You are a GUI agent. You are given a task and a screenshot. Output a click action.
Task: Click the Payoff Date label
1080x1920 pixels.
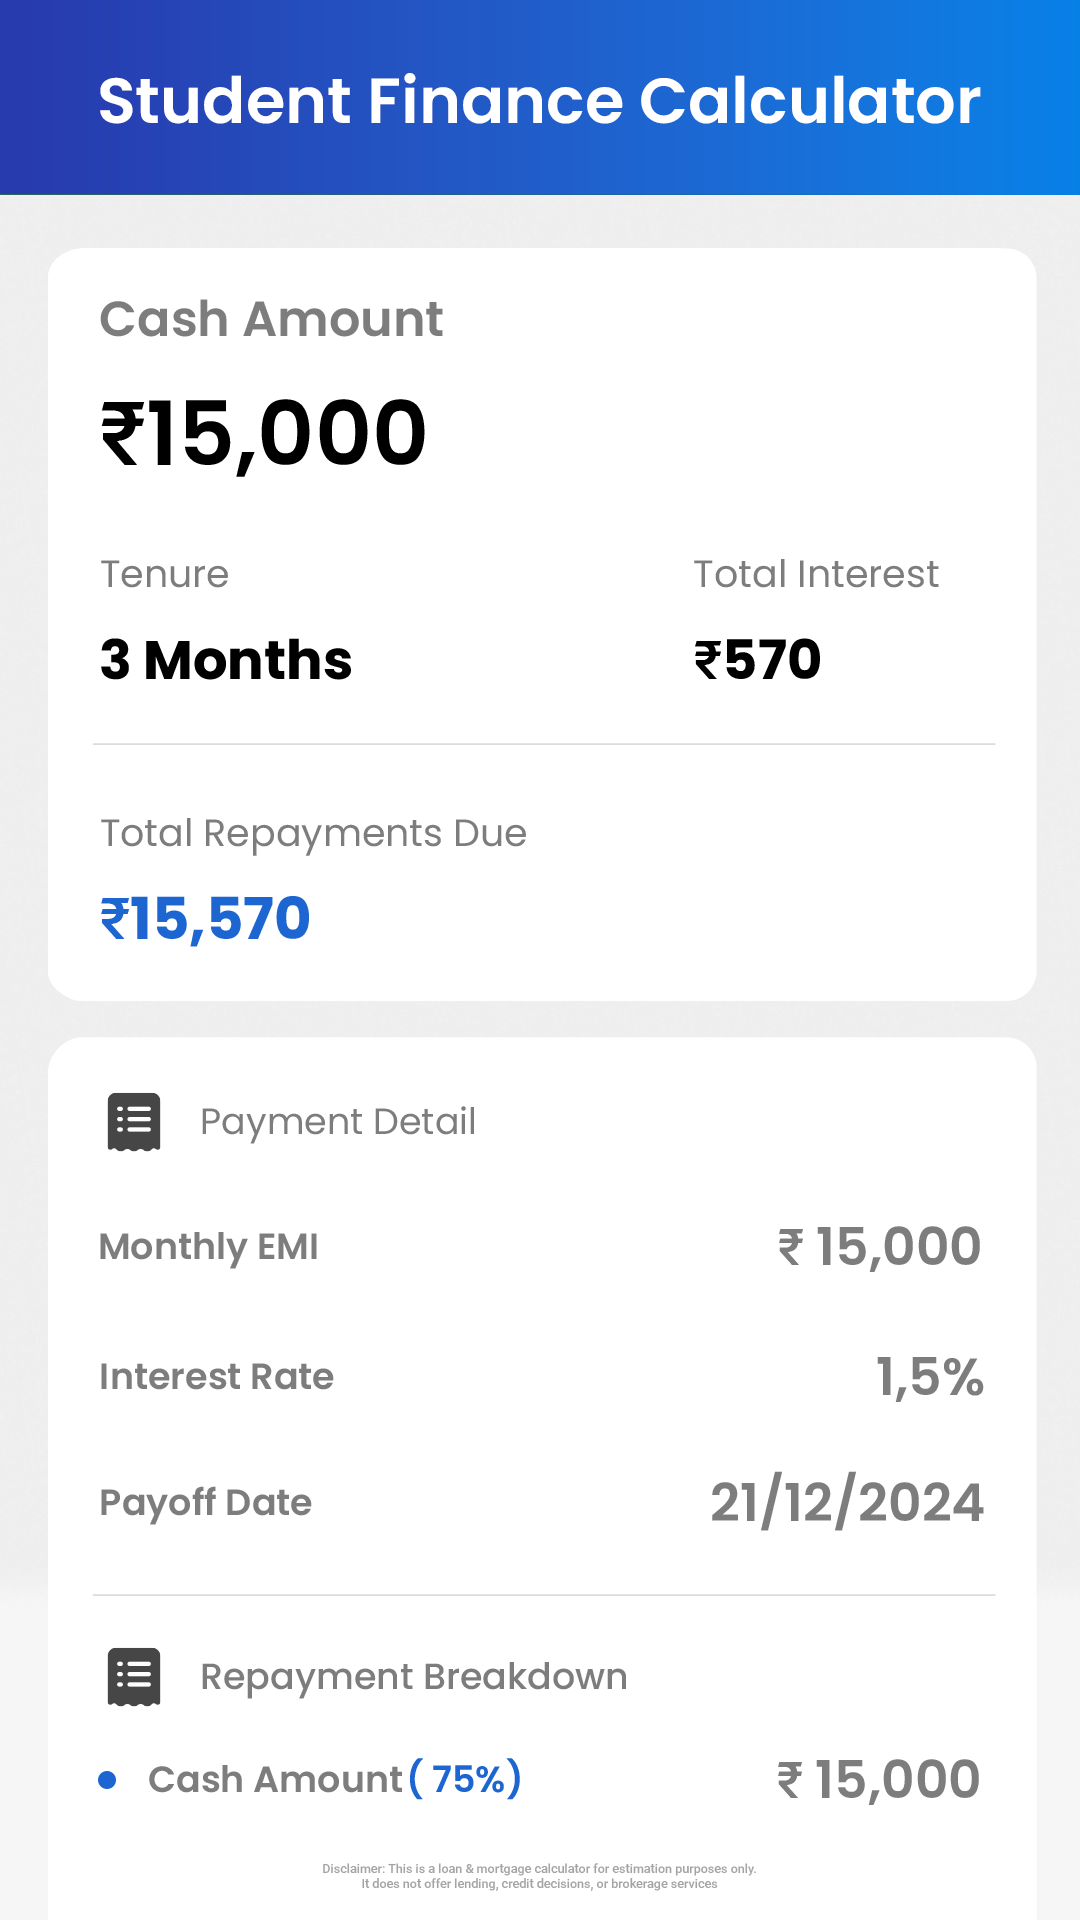[x=206, y=1503]
